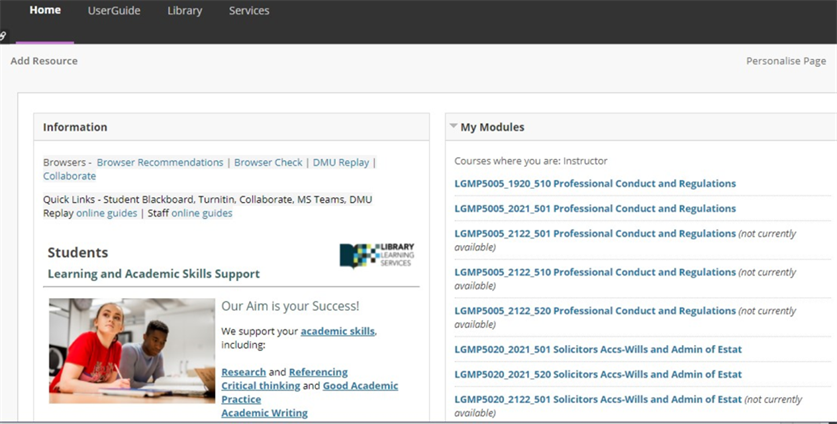The width and height of the screenshot is (837, 424).
Task: Open module LGMP5005_2122_501 Professional Conduct
Action: pos(595,233)
